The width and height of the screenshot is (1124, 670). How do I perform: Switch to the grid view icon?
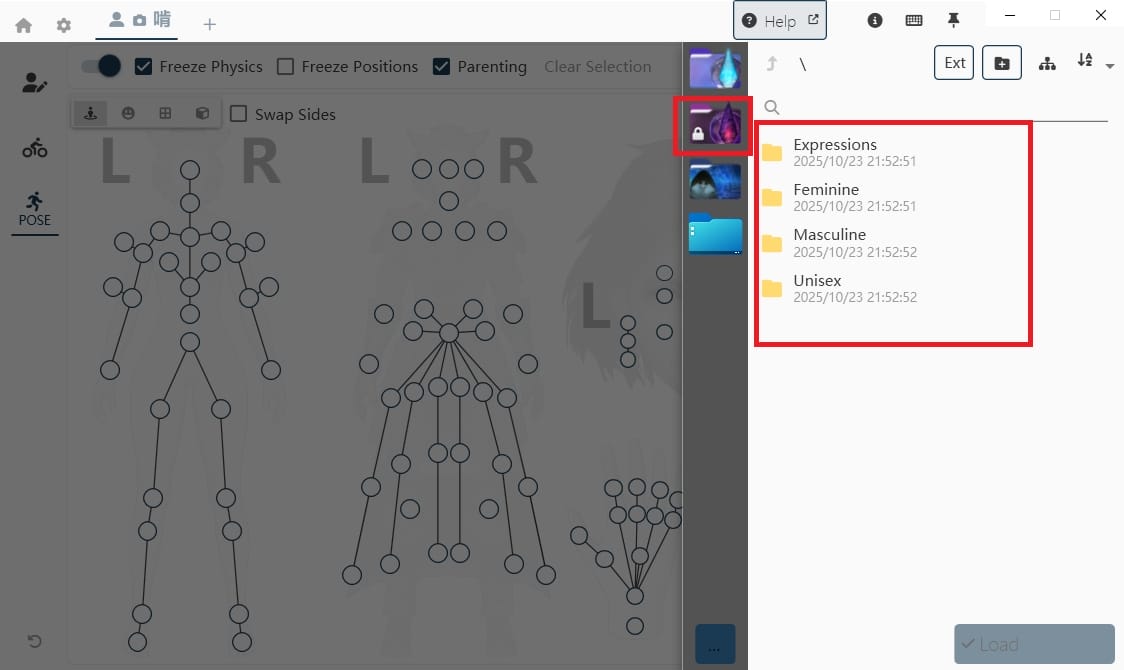(x=166, y=113)
